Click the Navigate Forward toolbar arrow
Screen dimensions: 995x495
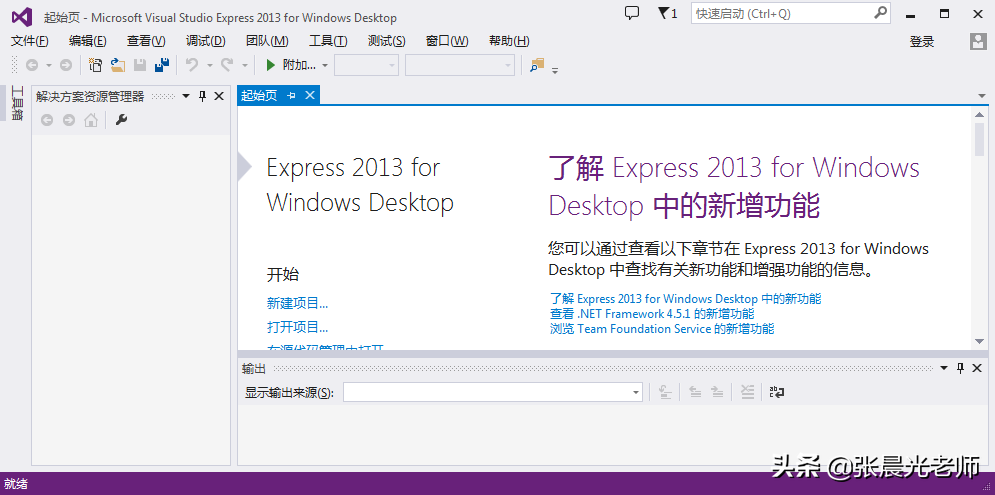65,65
